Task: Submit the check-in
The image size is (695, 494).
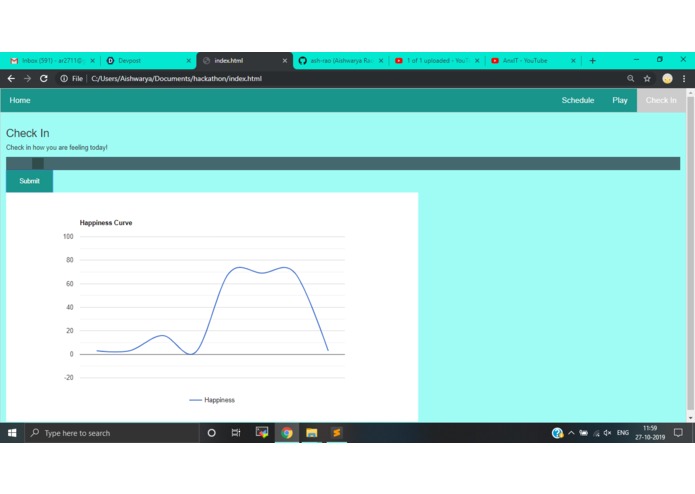Action: tap(29, 181)
